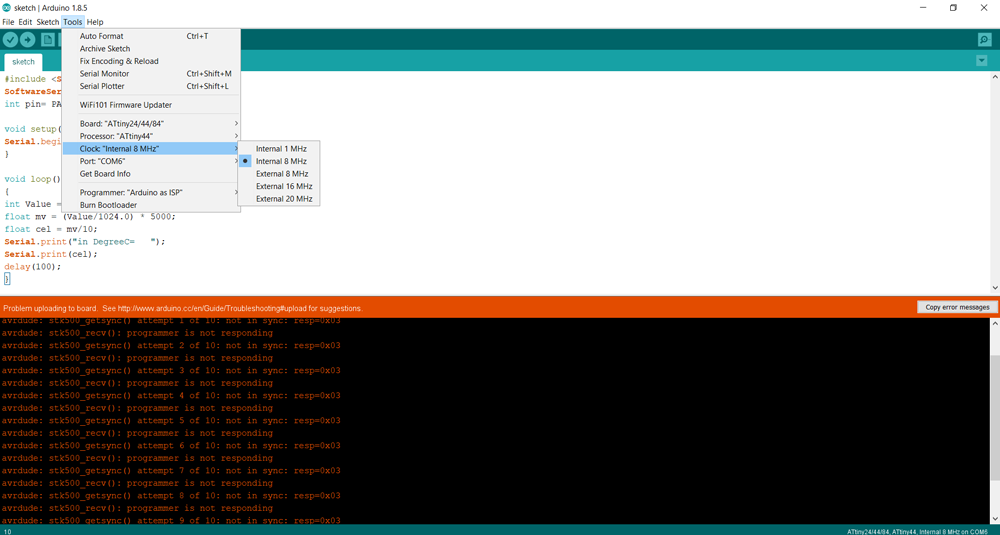Click the float cel = mv/10; line
The image size is (1000, 535).
click(51, 229)
